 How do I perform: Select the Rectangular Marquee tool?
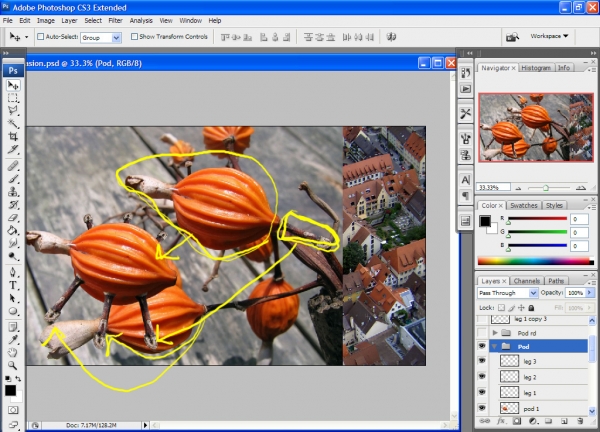[13, 98]
